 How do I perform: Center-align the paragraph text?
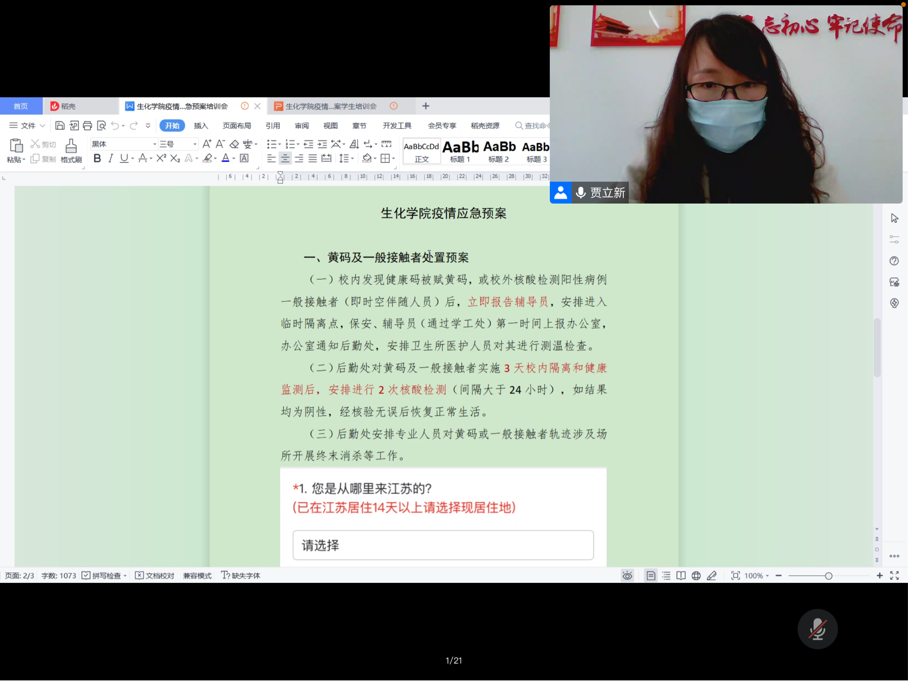click(x=285, y=159)
